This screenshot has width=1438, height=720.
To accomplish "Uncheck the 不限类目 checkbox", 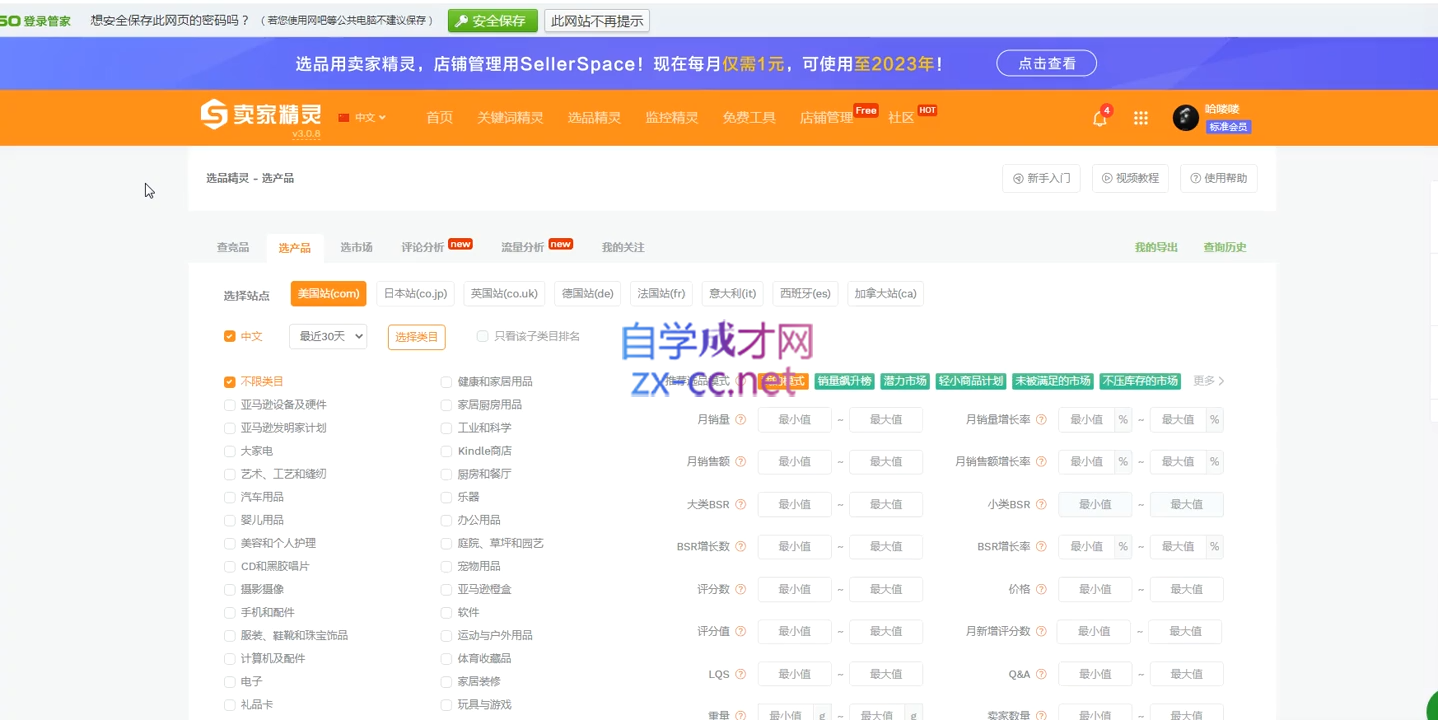I will [x=230, y=382].
